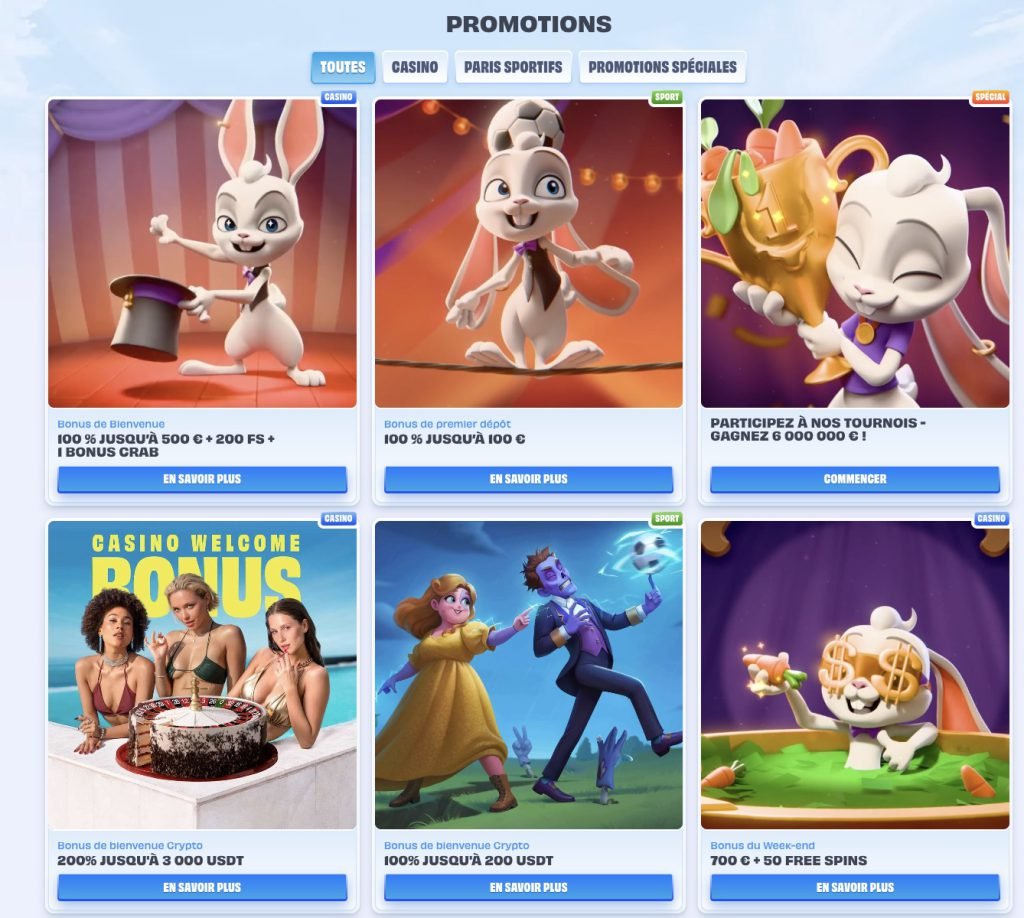Viewport: 1024px width, 918px height.
Task: Click EN SAVOIR PLUS for 100% jusqu'à 200 USDT
Action: click(529, 887)
